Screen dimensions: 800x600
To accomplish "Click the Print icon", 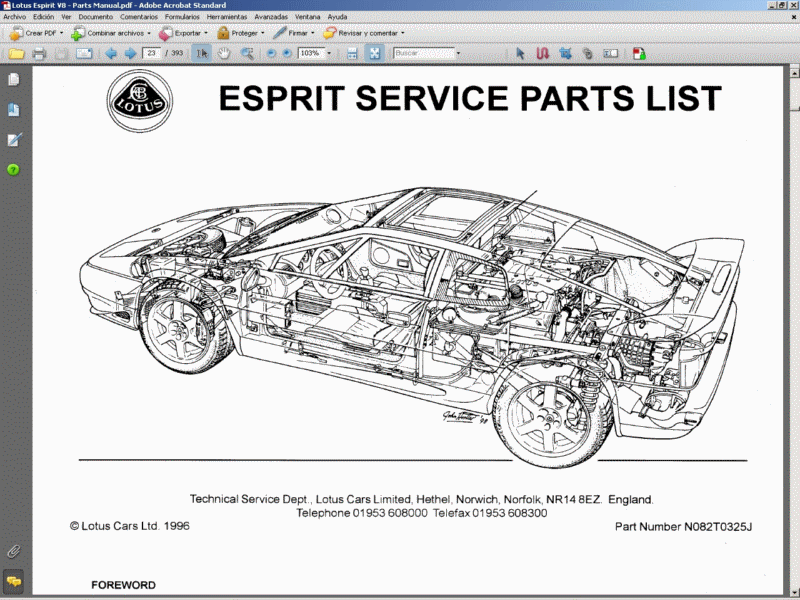I will click(39, 54).
